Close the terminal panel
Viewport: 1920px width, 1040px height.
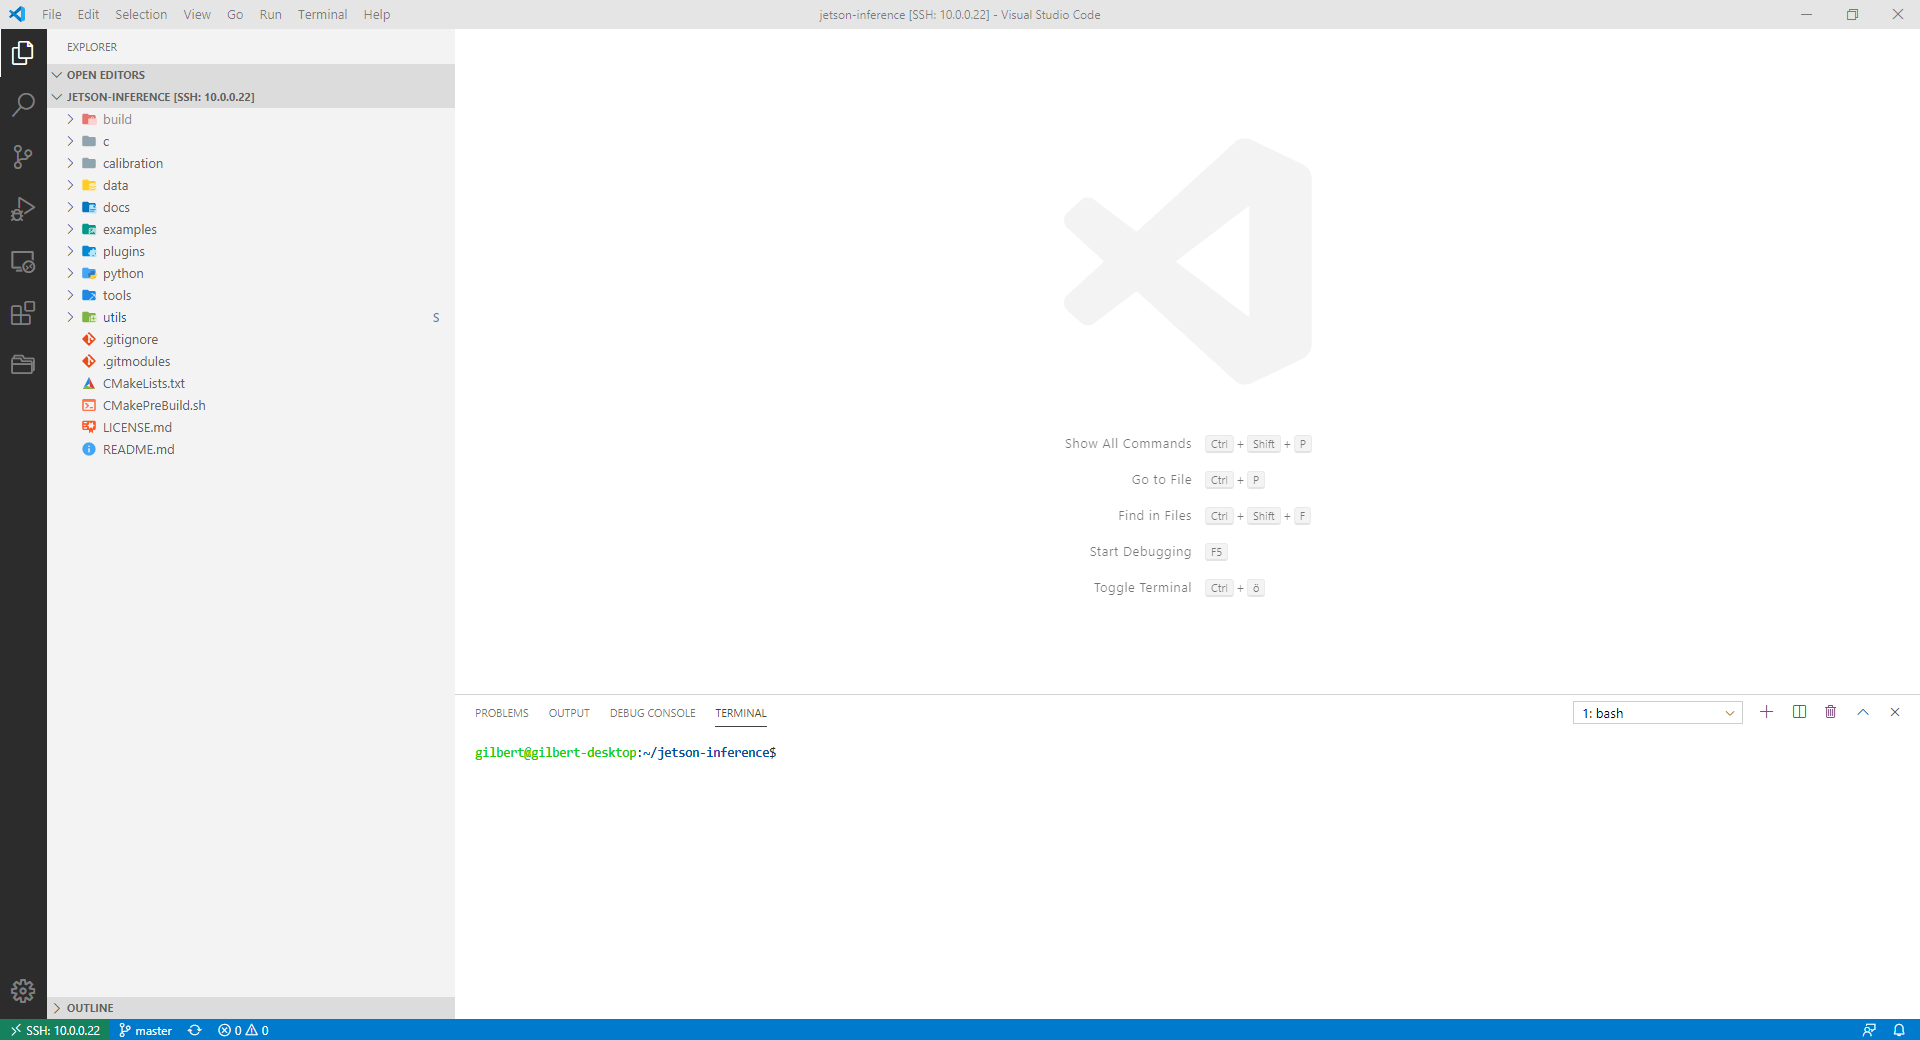tap(1895, 712)
